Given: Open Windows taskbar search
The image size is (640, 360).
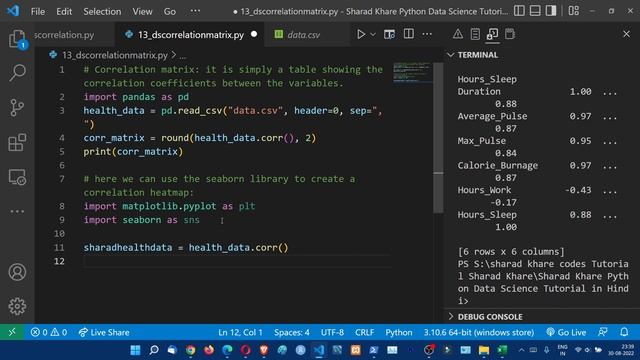Looking at the screenshot, I should pos(154,350).
